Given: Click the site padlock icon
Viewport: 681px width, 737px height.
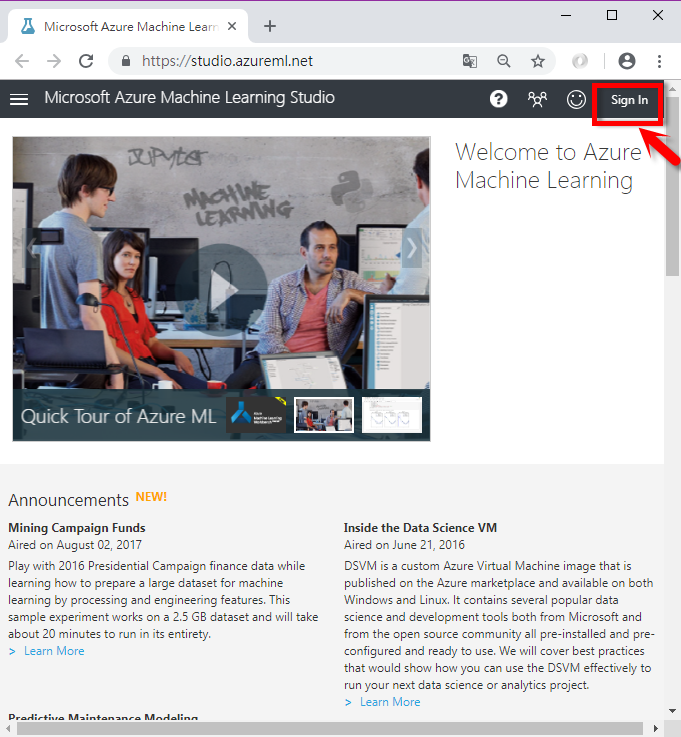Looking at the screenshot, I should (125, 61).
